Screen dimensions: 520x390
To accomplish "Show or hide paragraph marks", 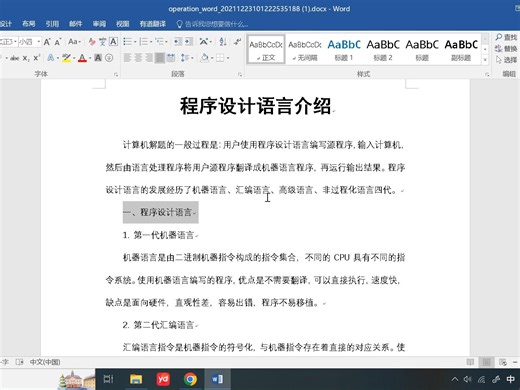I will point(237,42).
